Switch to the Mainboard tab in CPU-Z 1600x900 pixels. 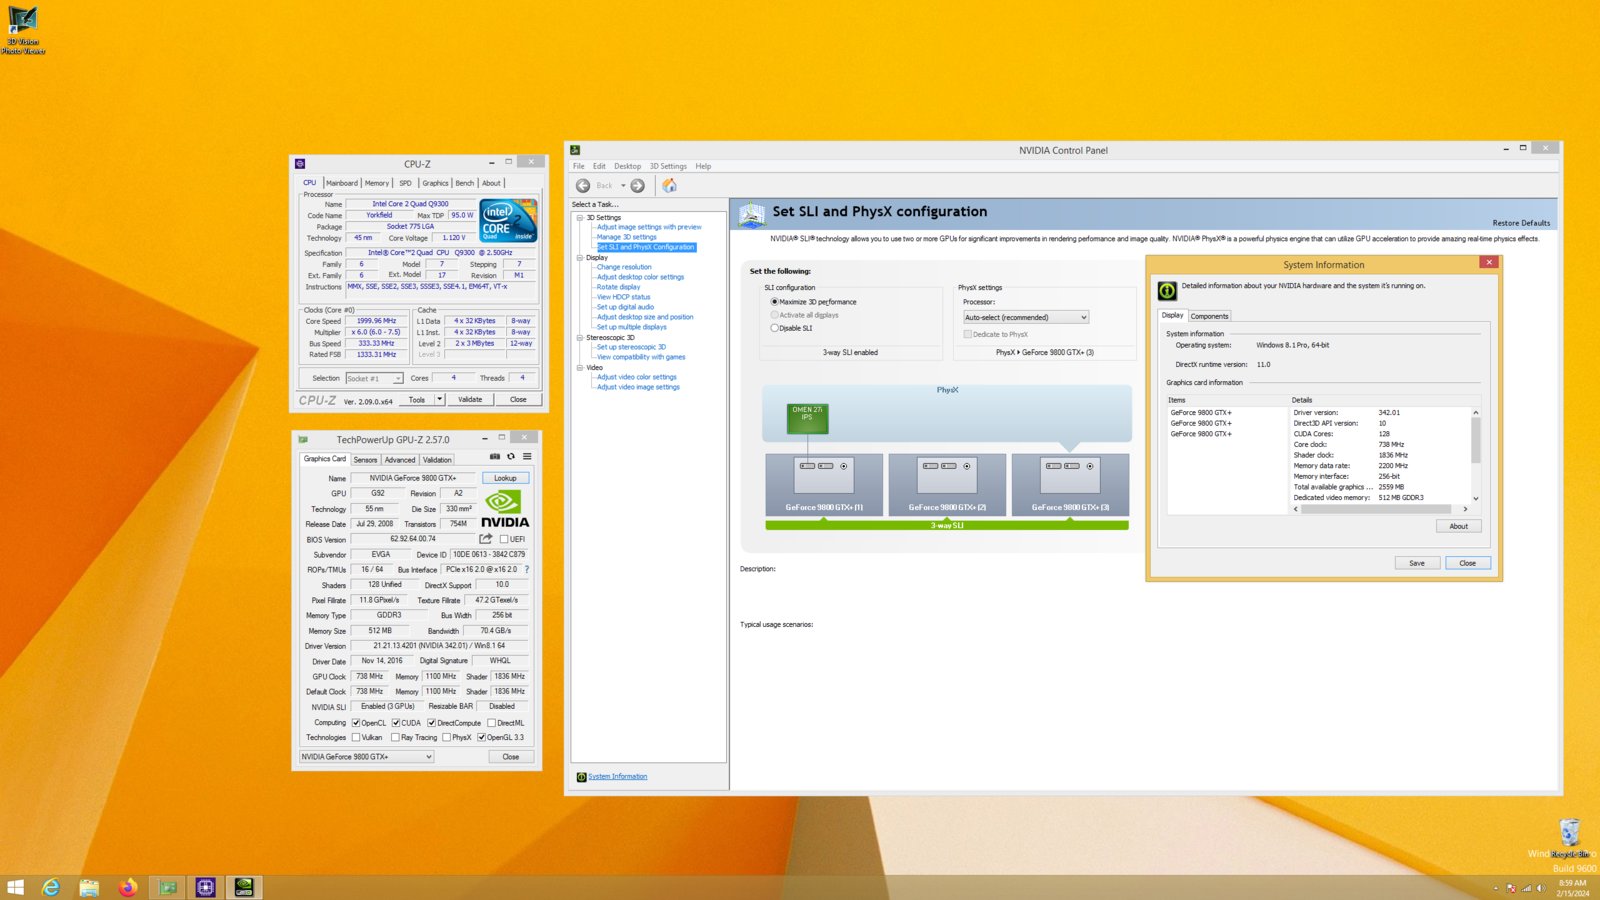pyautogui.click(x=342, y=183)
